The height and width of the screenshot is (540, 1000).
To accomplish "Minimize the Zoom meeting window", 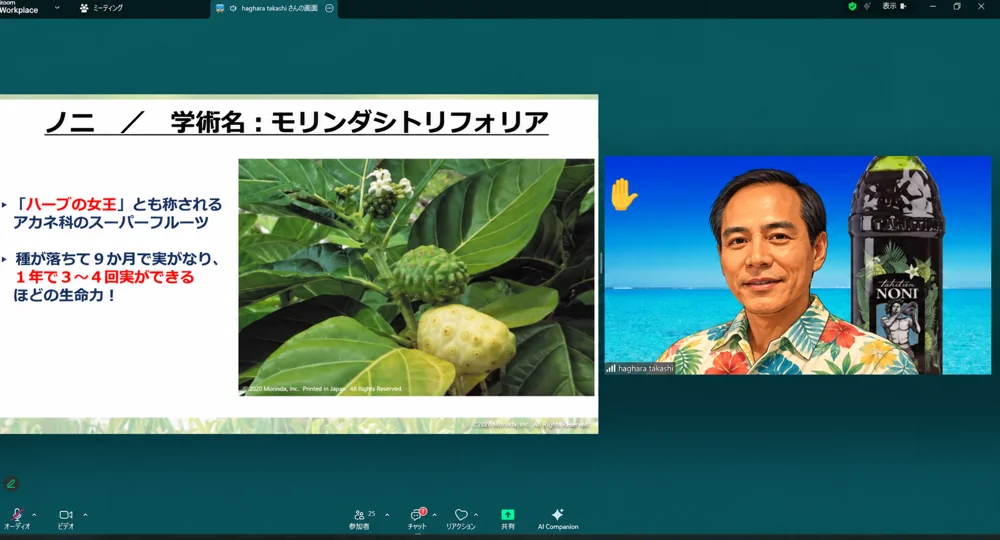I will pos(933,6).
